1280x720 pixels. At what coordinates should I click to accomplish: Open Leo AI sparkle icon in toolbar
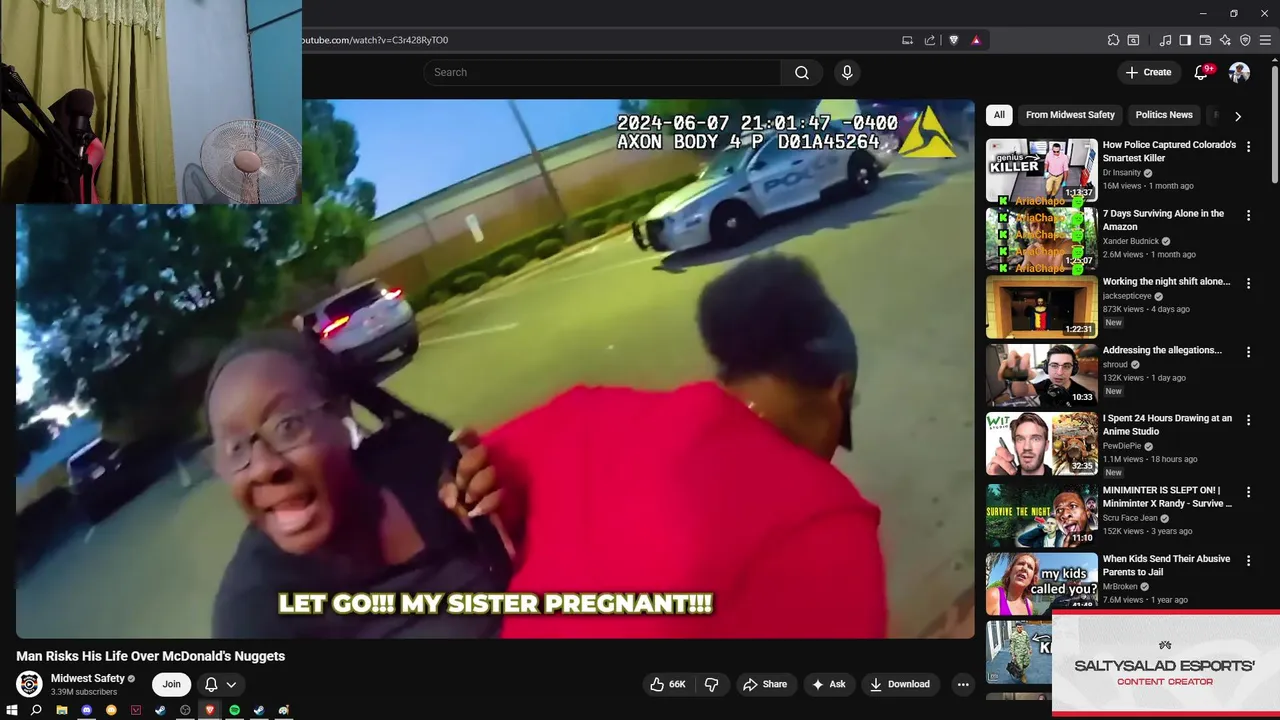click(1225, 40)
